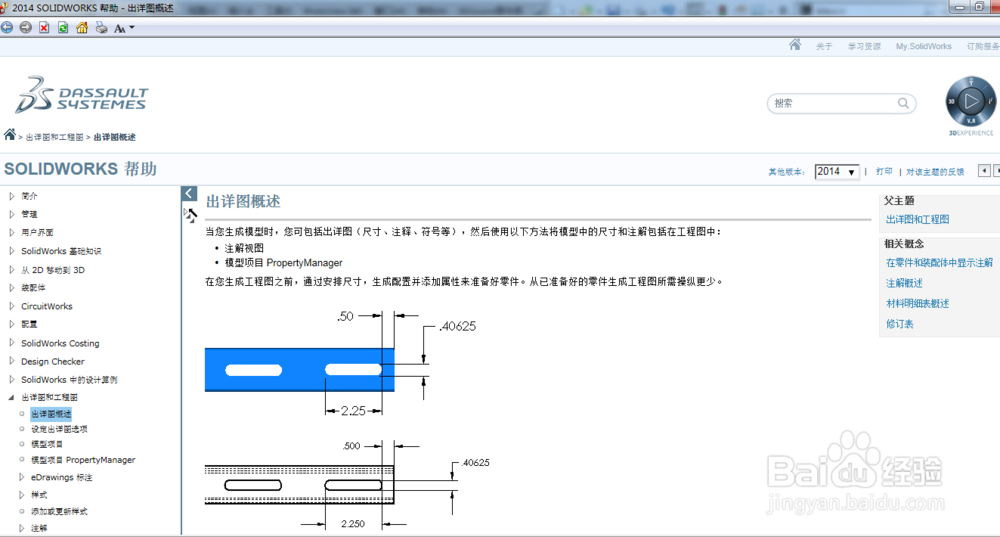Open the 注解概述 related link
1000x537 pixels.
click(904, 283)
